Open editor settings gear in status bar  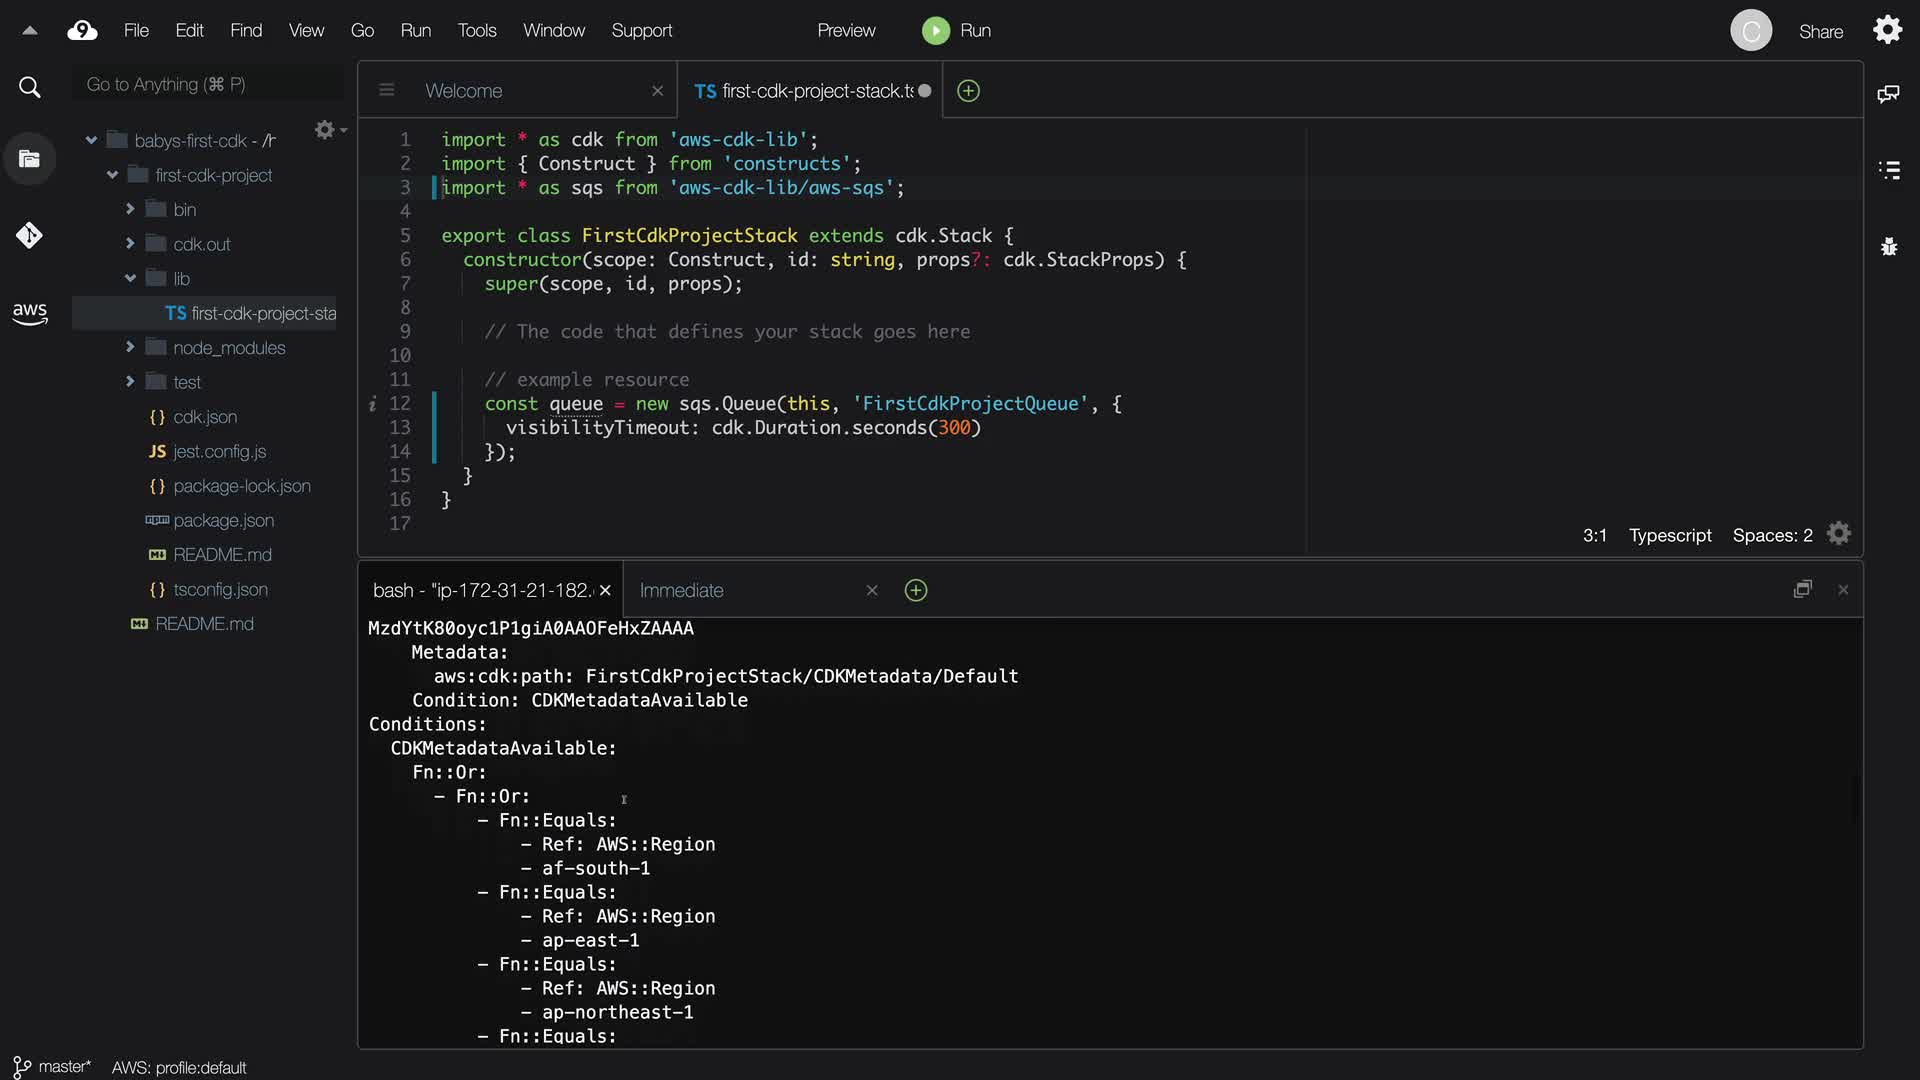click(1839, 534)
